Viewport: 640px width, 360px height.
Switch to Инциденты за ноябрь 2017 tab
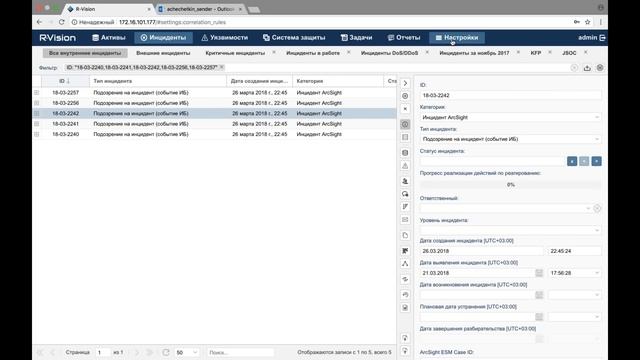point(474,53)
